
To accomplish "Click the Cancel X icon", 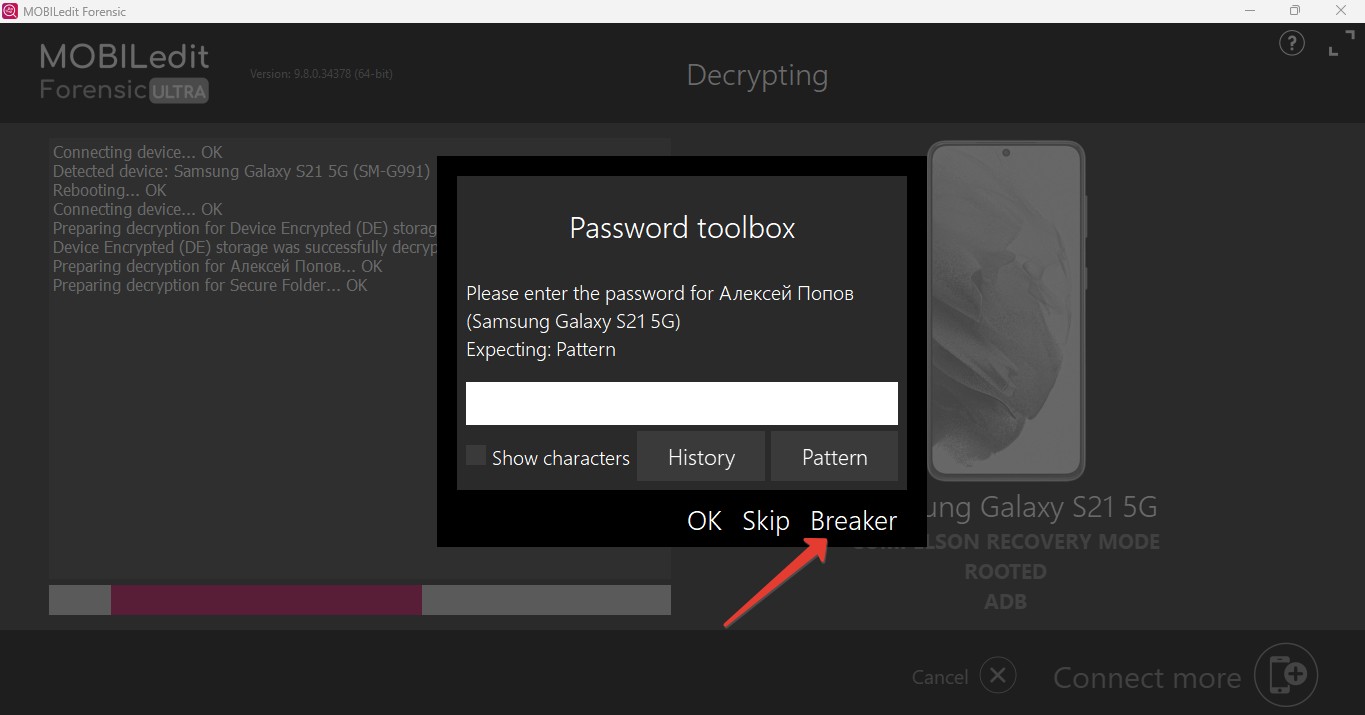I will pyautogui.click(x=998, y=676).
